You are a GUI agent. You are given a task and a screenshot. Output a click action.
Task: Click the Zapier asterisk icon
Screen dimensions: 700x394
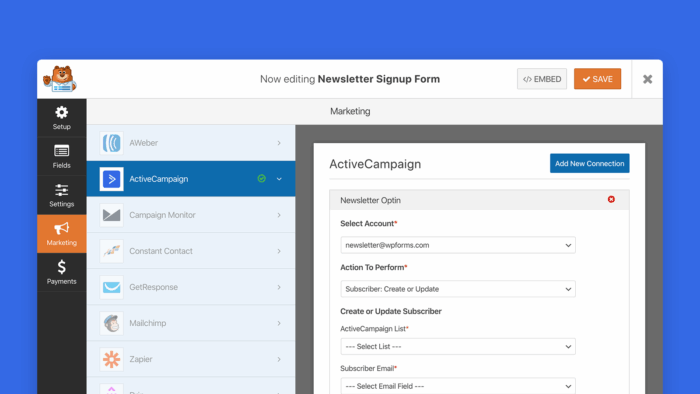pyautogui.click(x=112, y=359)
